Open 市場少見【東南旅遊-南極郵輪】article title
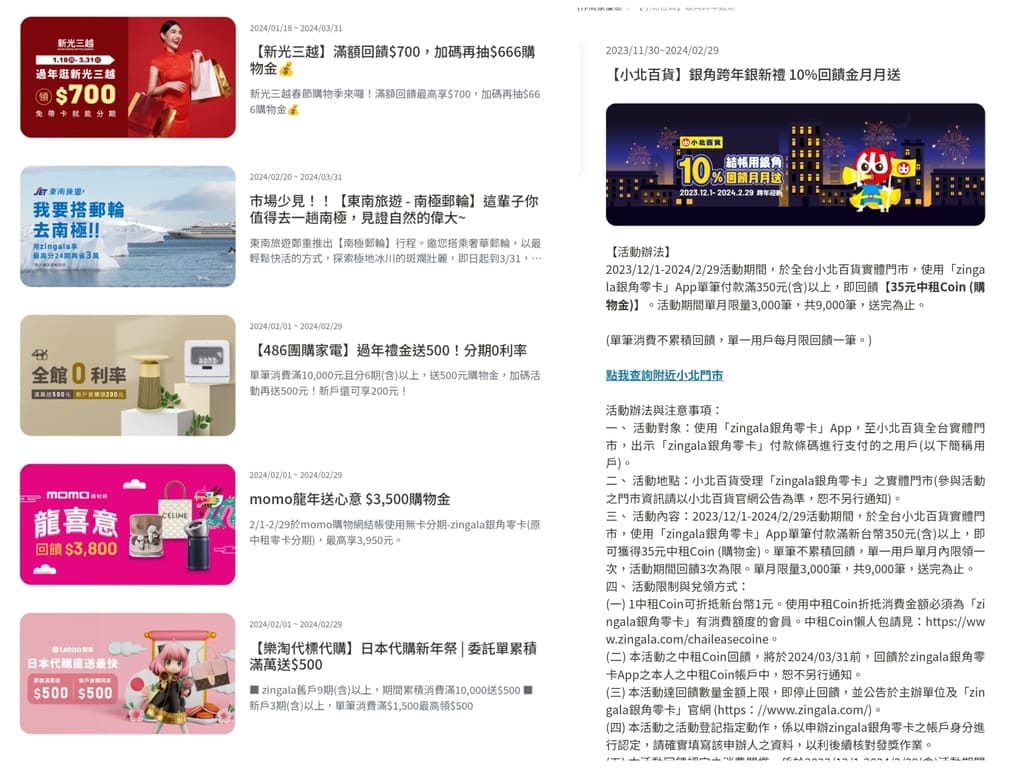 tap(394, 209)
